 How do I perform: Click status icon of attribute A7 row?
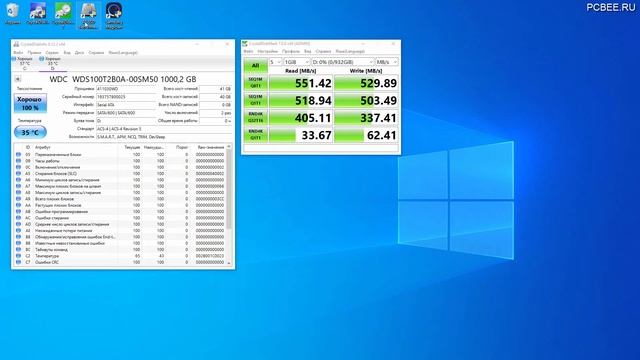point(18,186)
